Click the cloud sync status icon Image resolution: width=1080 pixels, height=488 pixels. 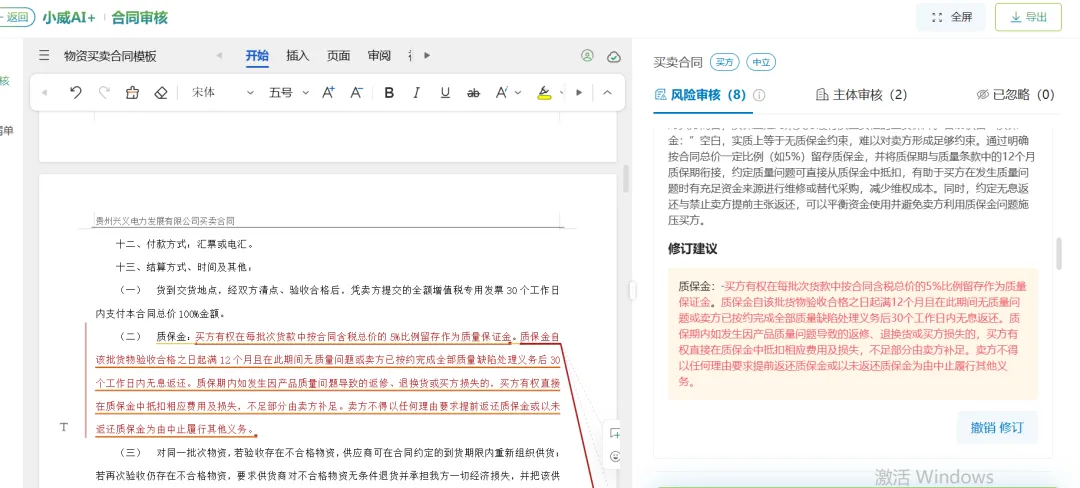click(x=614, y=56)
